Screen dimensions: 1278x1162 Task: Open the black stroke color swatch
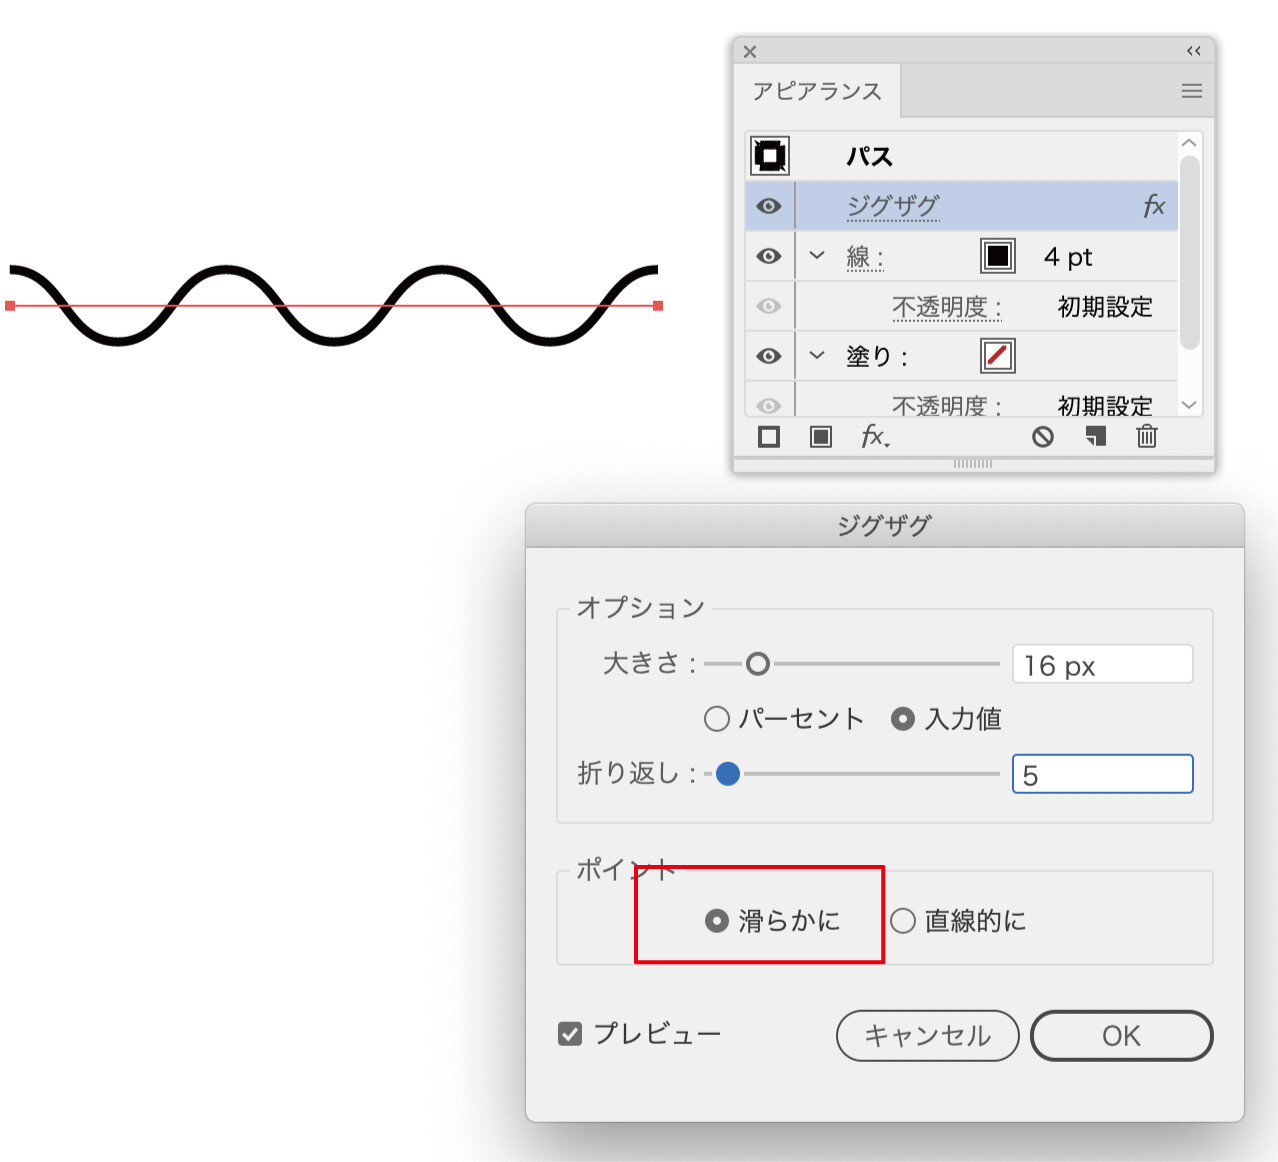tap(998, 256)
